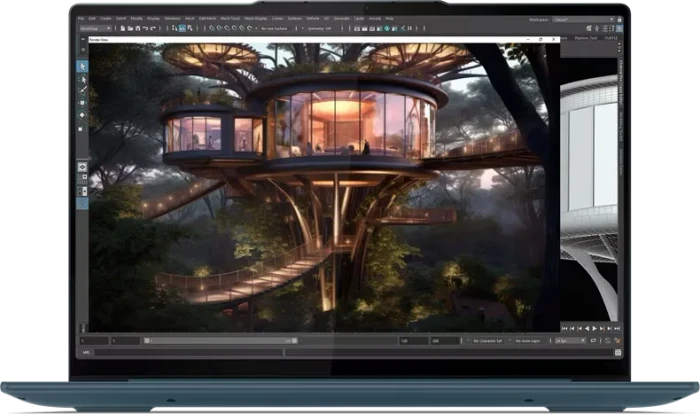Click the IPR render icon
The height and width of the screenshot is (414, 700).
point(372,29)
